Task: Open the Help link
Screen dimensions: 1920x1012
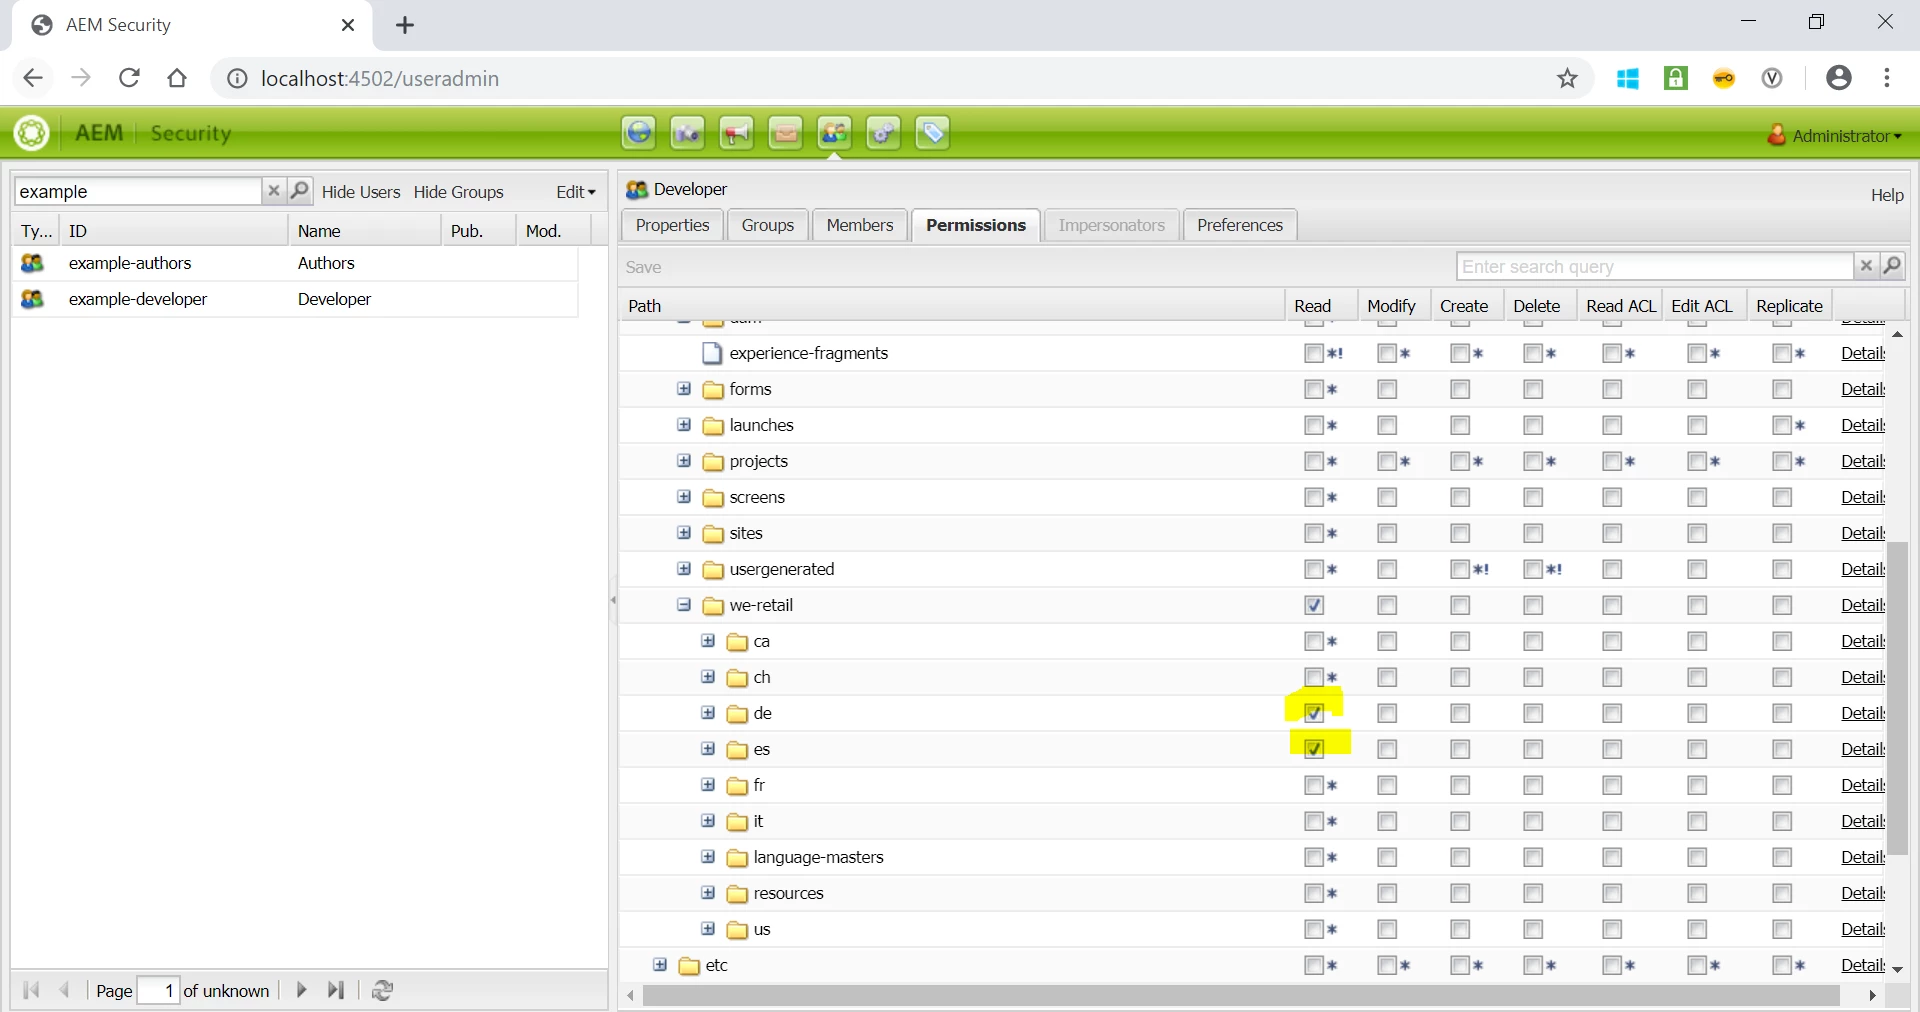Action: click(1887, 196)
